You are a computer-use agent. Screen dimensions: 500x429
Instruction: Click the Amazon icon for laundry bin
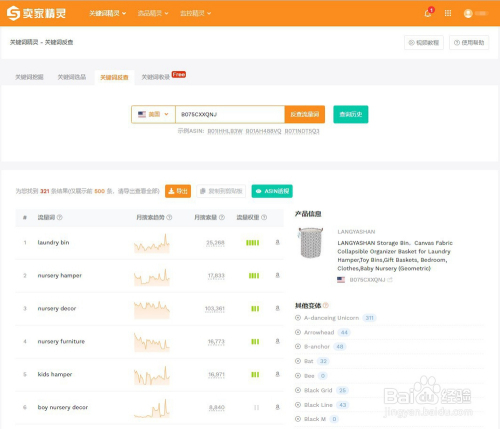277,242
